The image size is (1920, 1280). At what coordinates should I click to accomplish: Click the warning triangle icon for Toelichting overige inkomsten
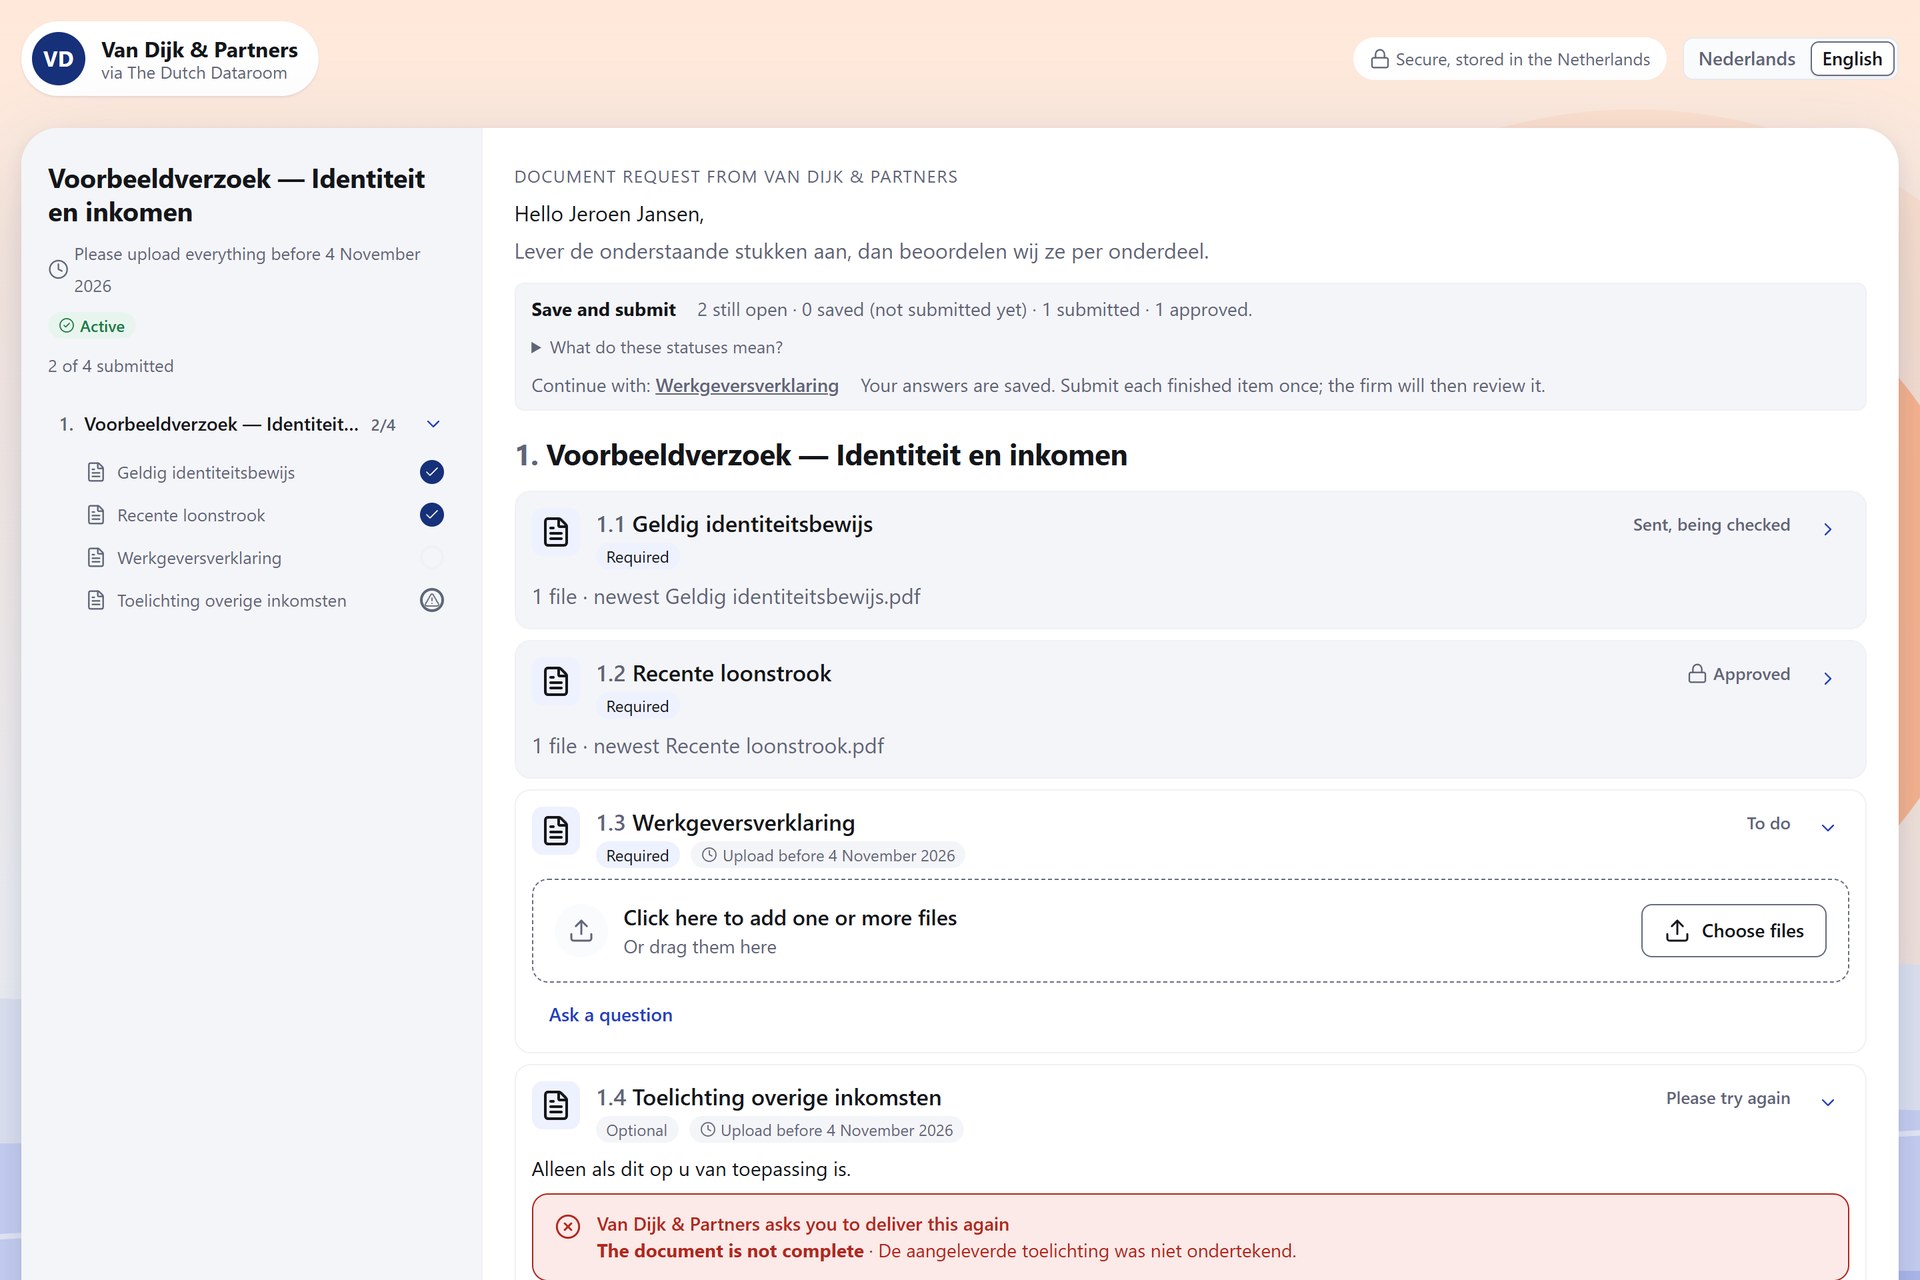click(x=432, y=600)
